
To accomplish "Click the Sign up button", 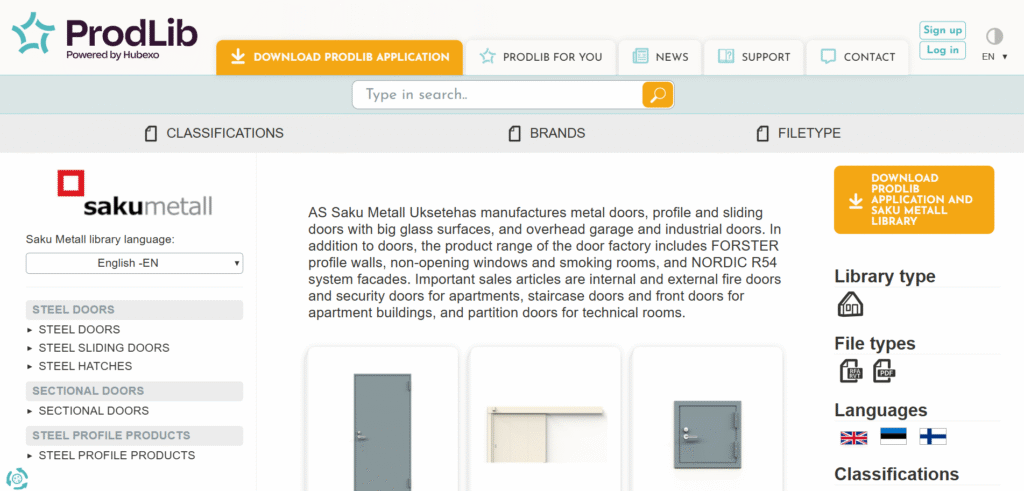I will click(x=942, y=30).
